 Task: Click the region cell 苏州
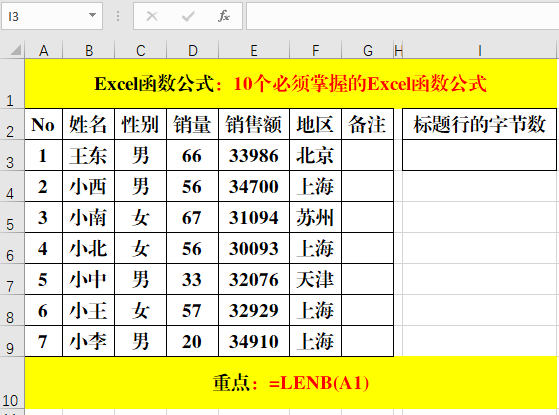(x=316, y=217)
